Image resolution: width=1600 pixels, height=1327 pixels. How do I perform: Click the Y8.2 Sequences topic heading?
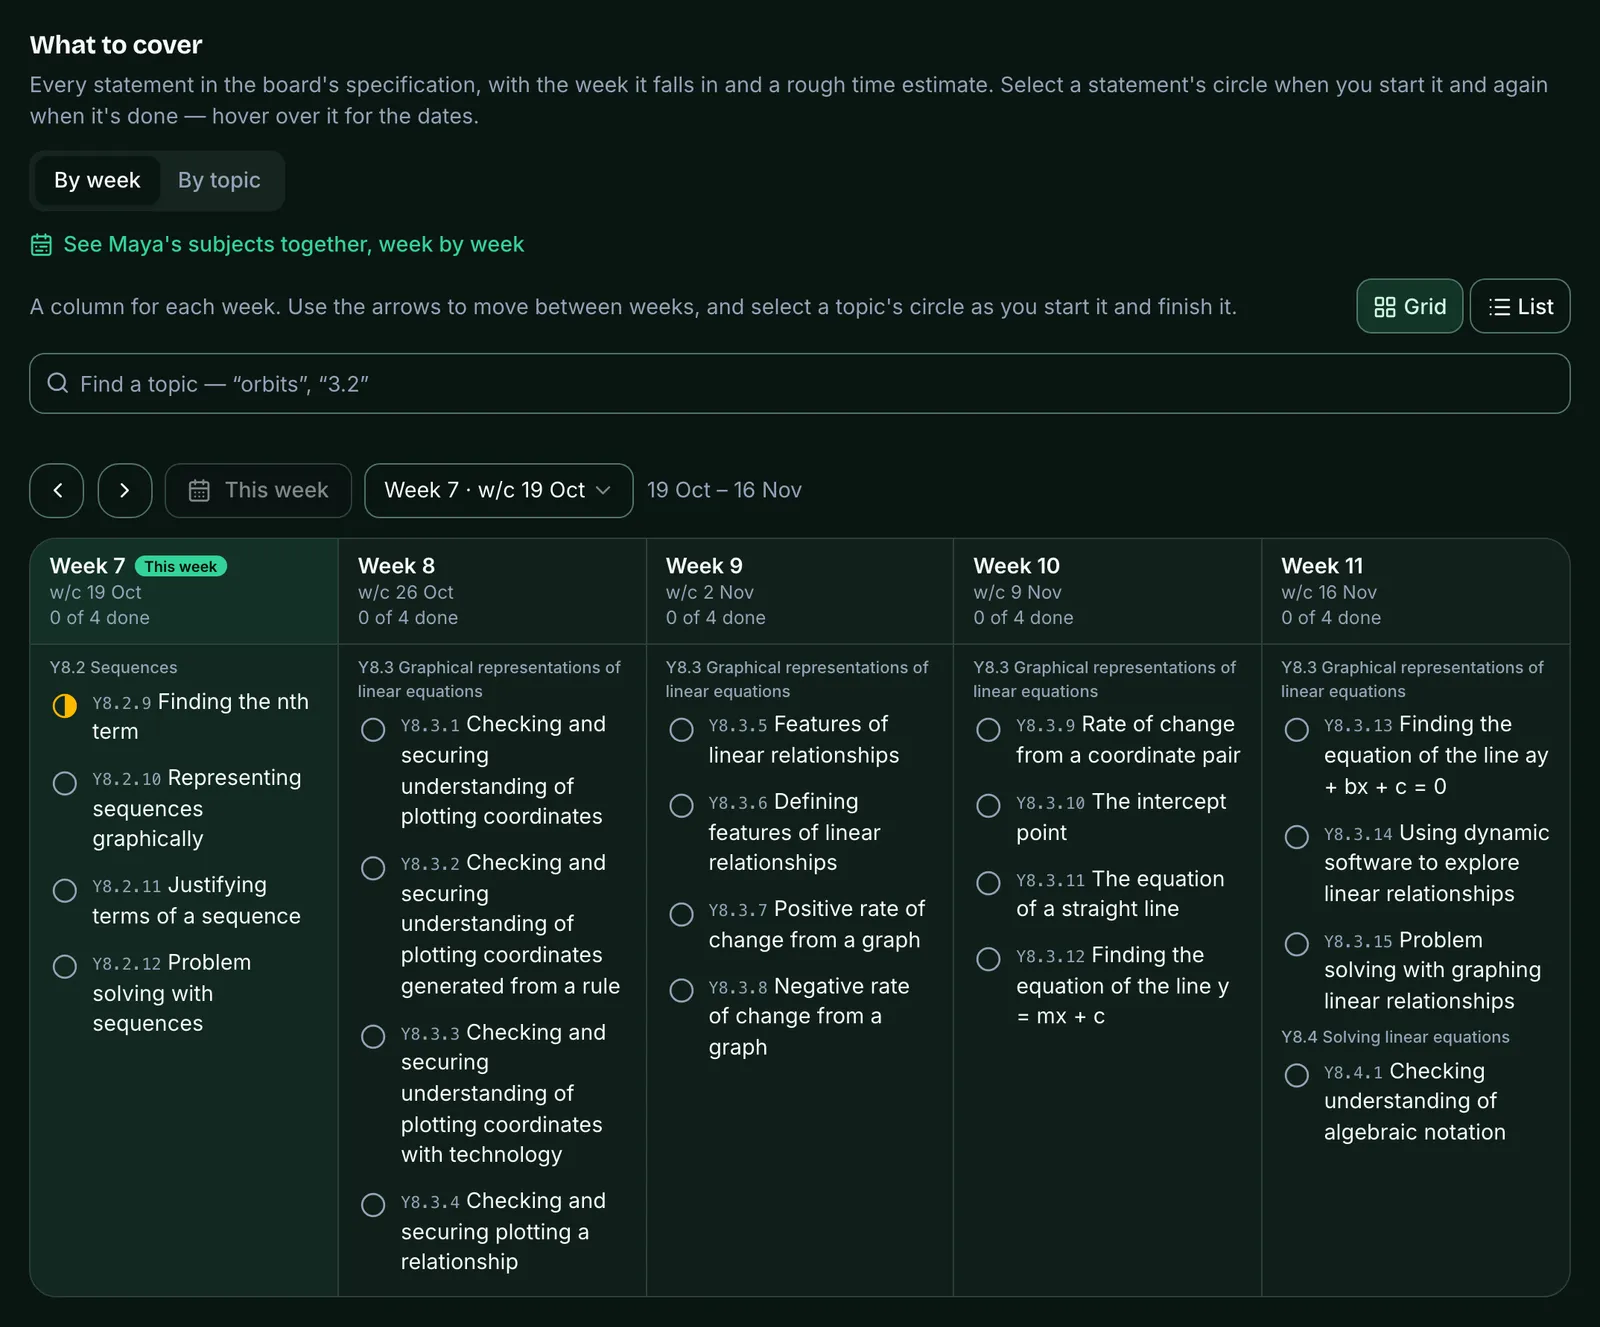coord(113,667)
